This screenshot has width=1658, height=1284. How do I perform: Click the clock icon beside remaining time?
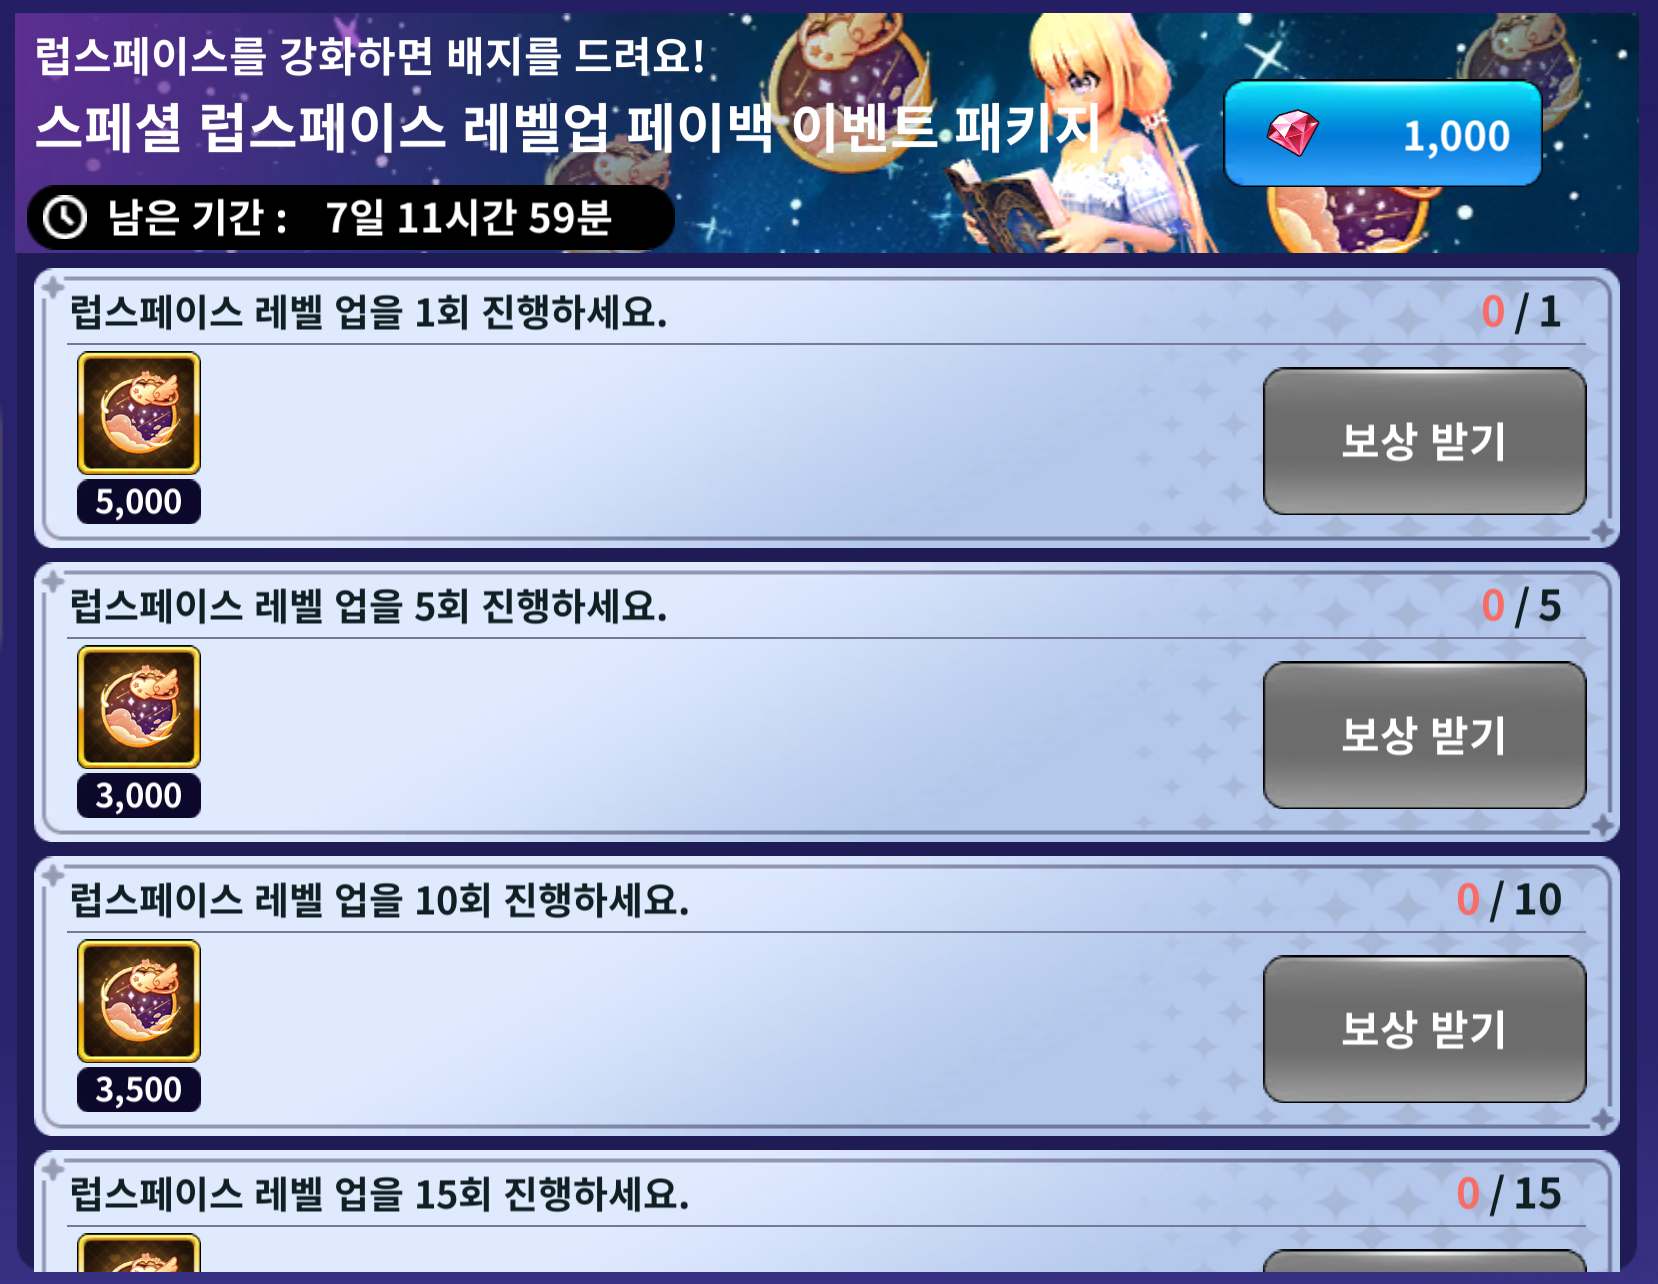[65, 217]
